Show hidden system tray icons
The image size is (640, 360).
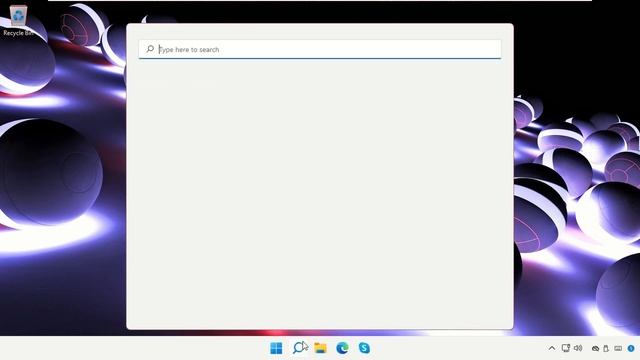pos(552,348)
